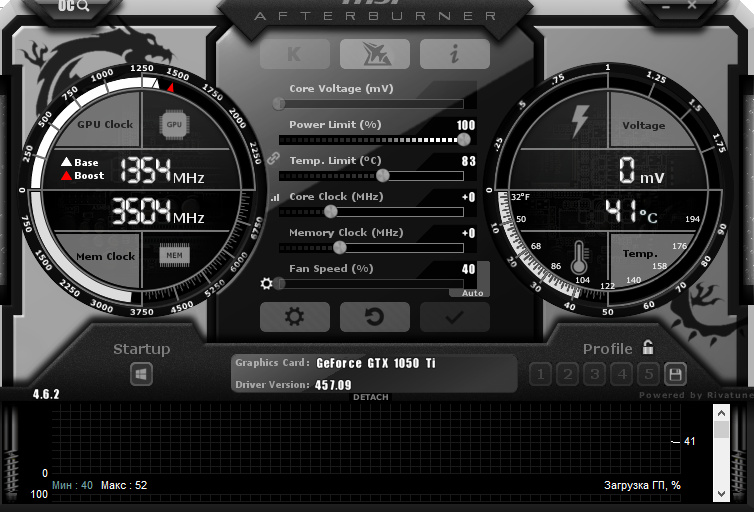Viewport: 754px width, 512px height.
Task: Close the Afterburner window
Action: point(691,5)
